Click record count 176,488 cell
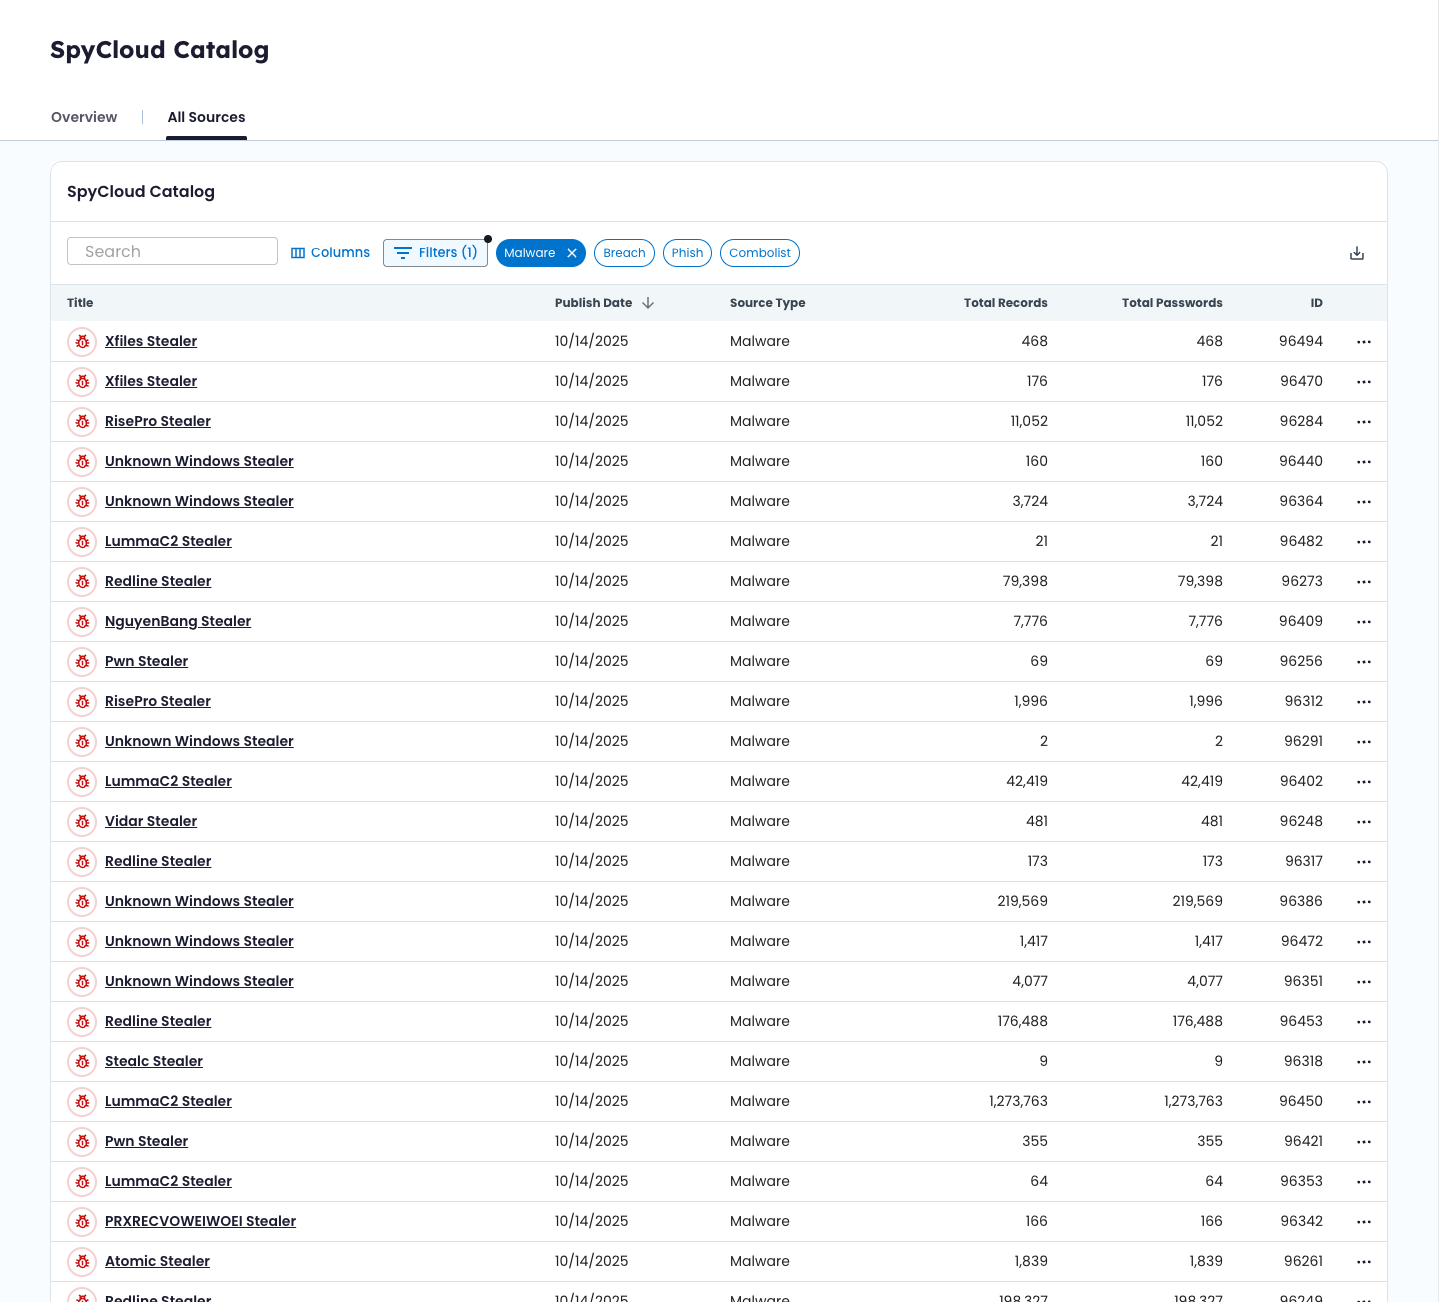 [1022, 1021]
